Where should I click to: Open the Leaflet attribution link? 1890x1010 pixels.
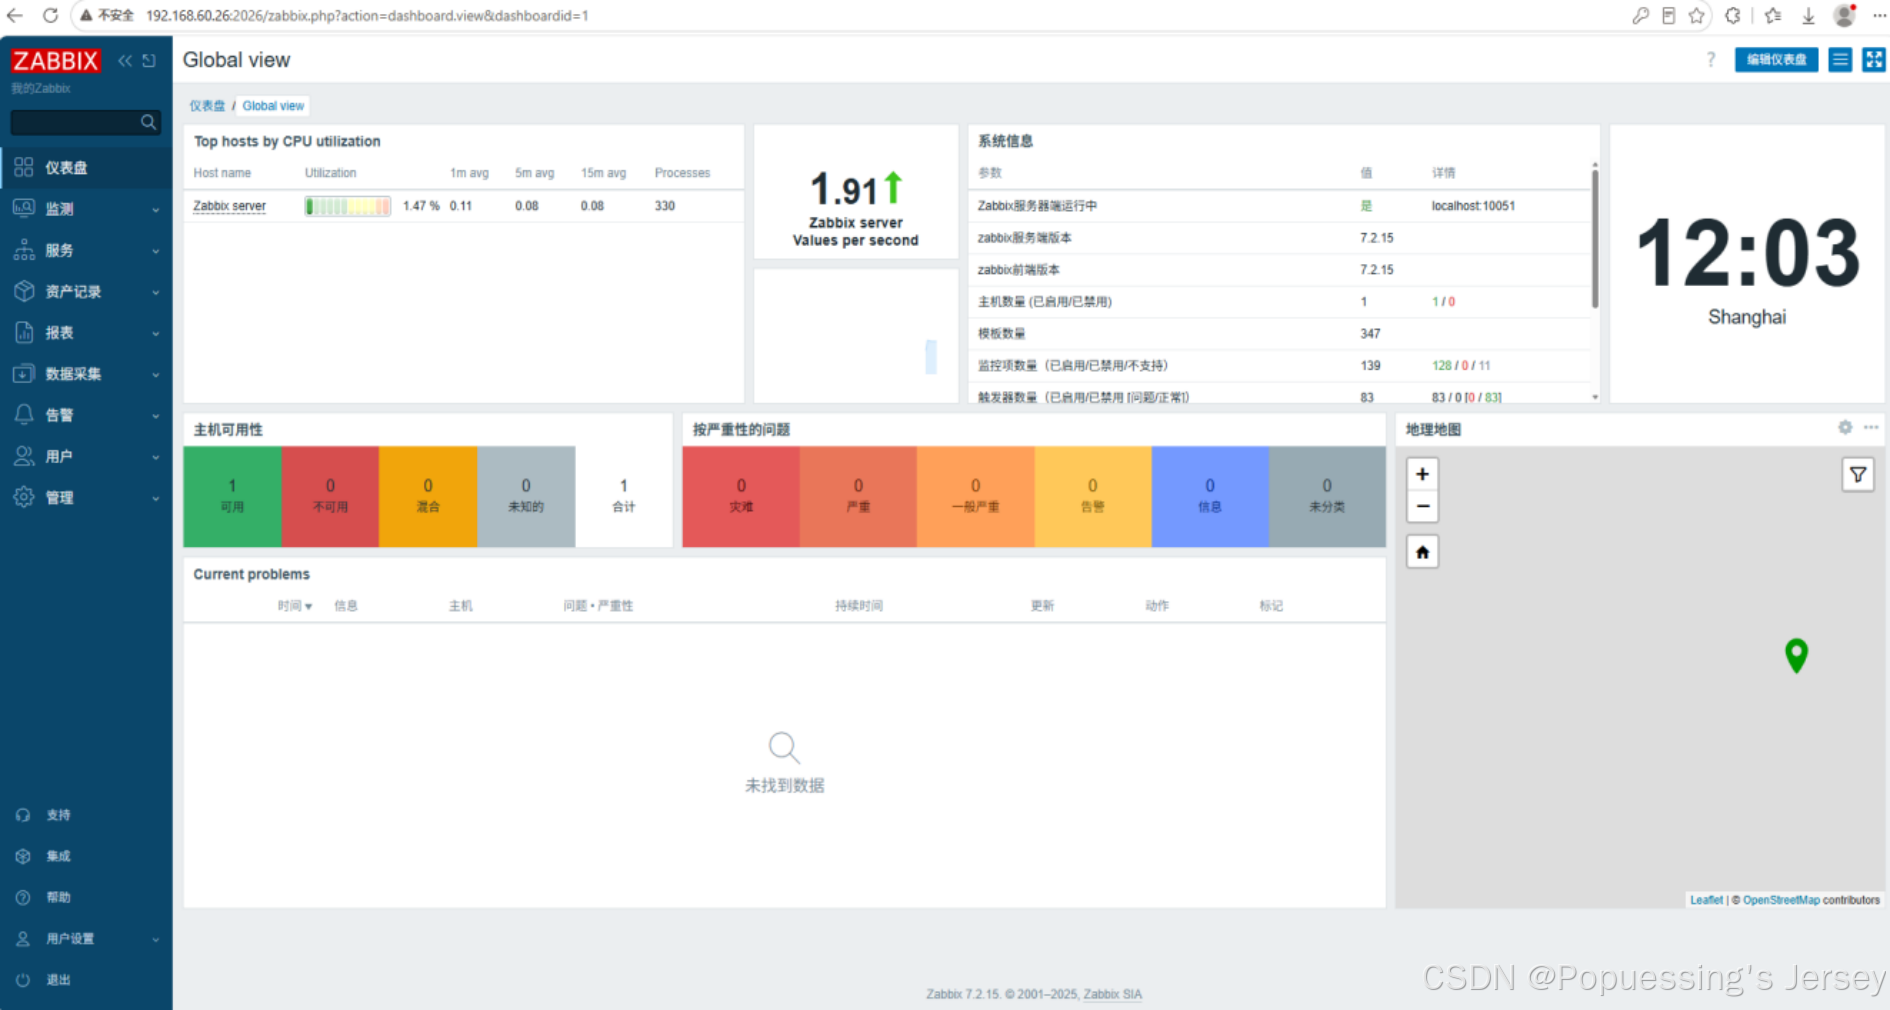coord(1706,900)
